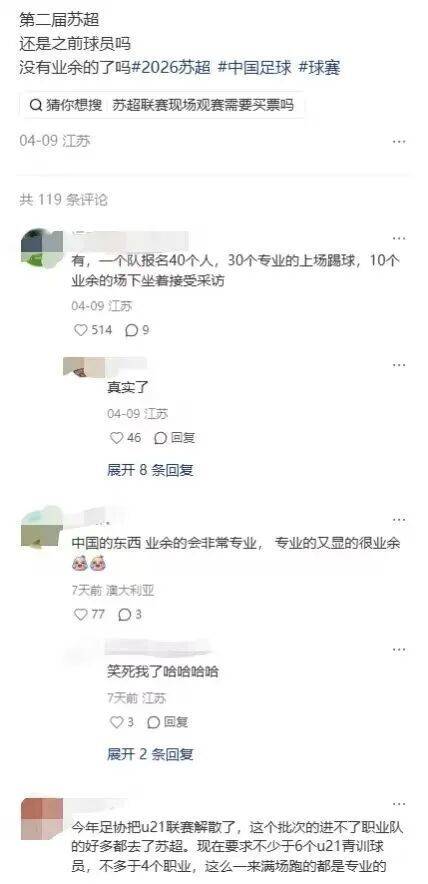Open three-dot menu on the 40个人 comment
Screen dimensions: 428x884
click(x=399, y=238)
